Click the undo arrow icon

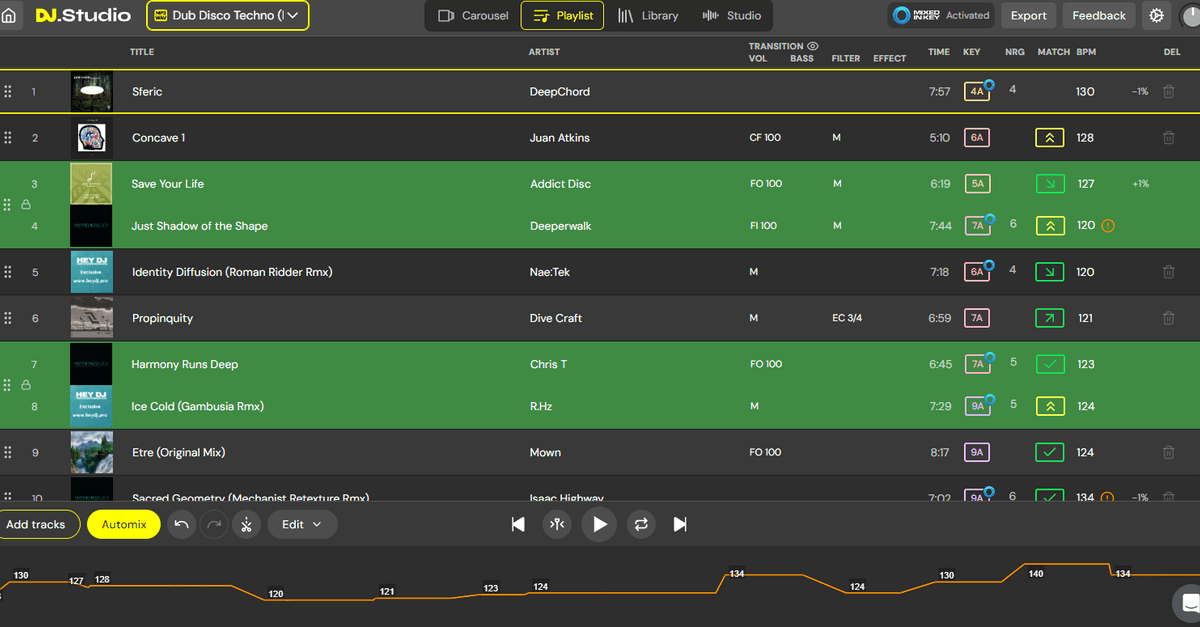pos(181,524)
